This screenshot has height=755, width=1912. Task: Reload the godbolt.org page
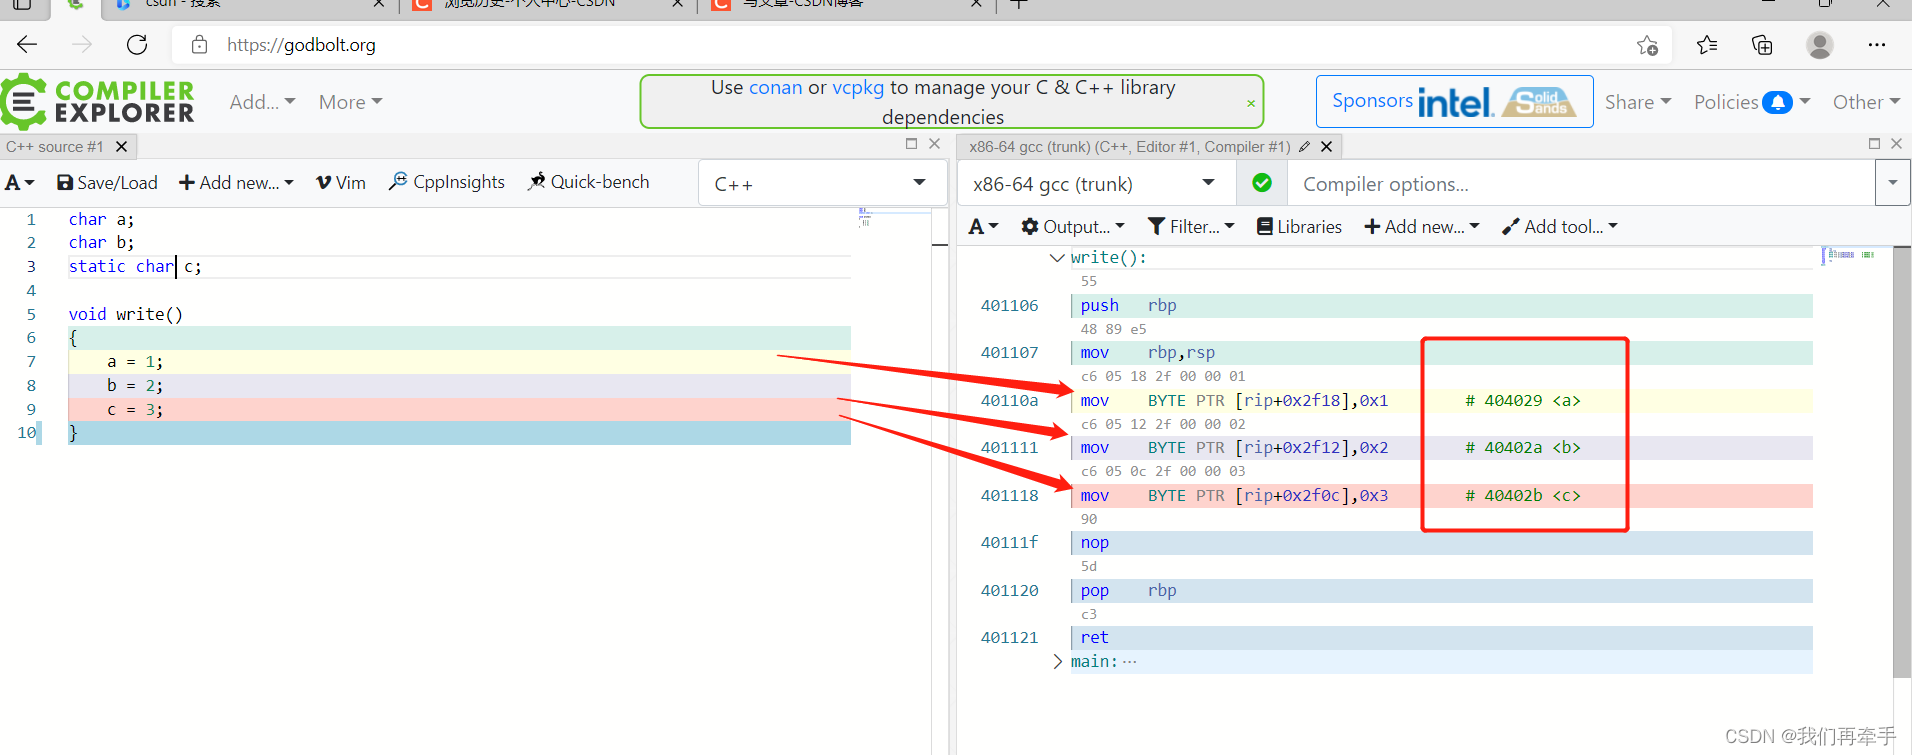click(137, 44)
